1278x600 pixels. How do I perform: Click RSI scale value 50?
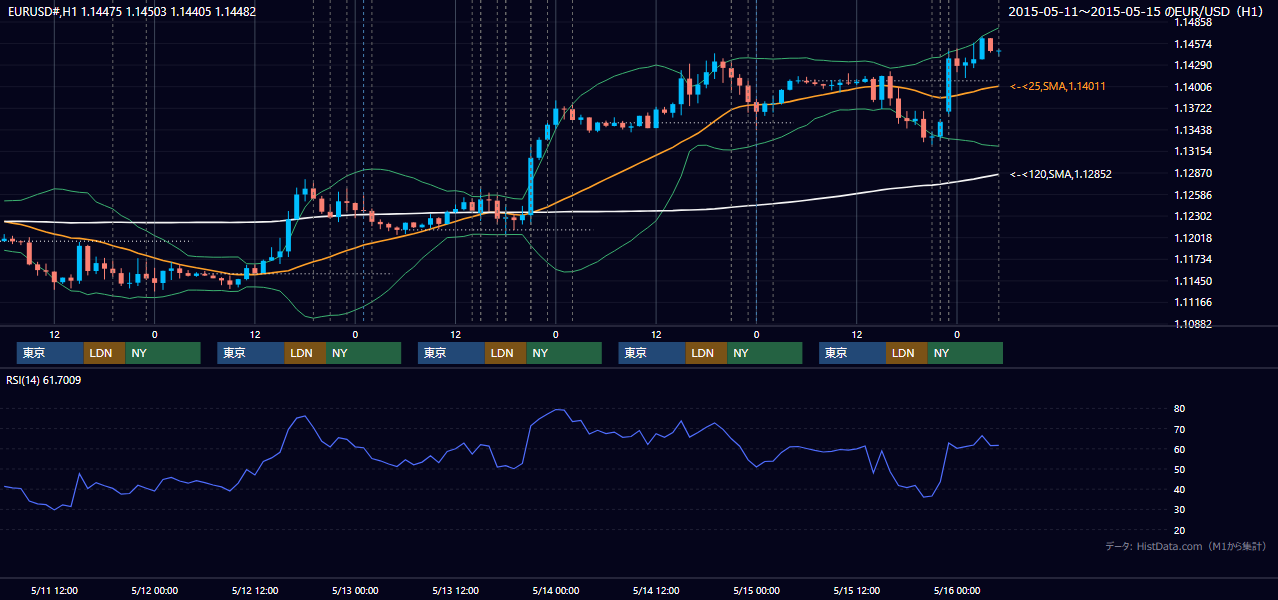(x=1180, y=469)
